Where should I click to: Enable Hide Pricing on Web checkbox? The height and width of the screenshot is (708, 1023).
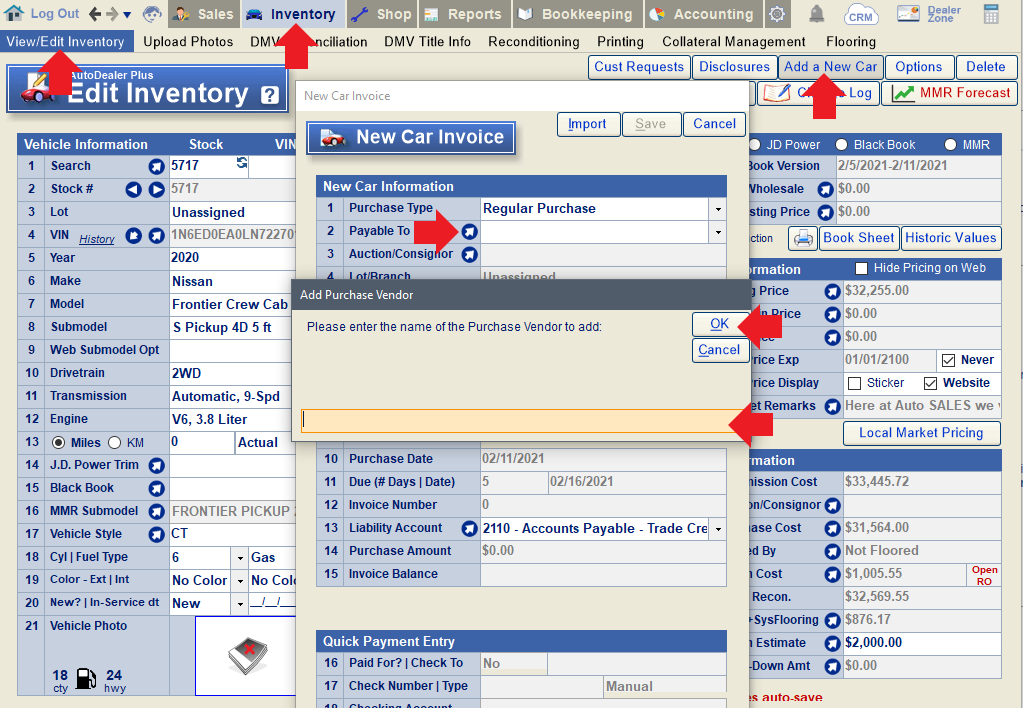(861, 269)
